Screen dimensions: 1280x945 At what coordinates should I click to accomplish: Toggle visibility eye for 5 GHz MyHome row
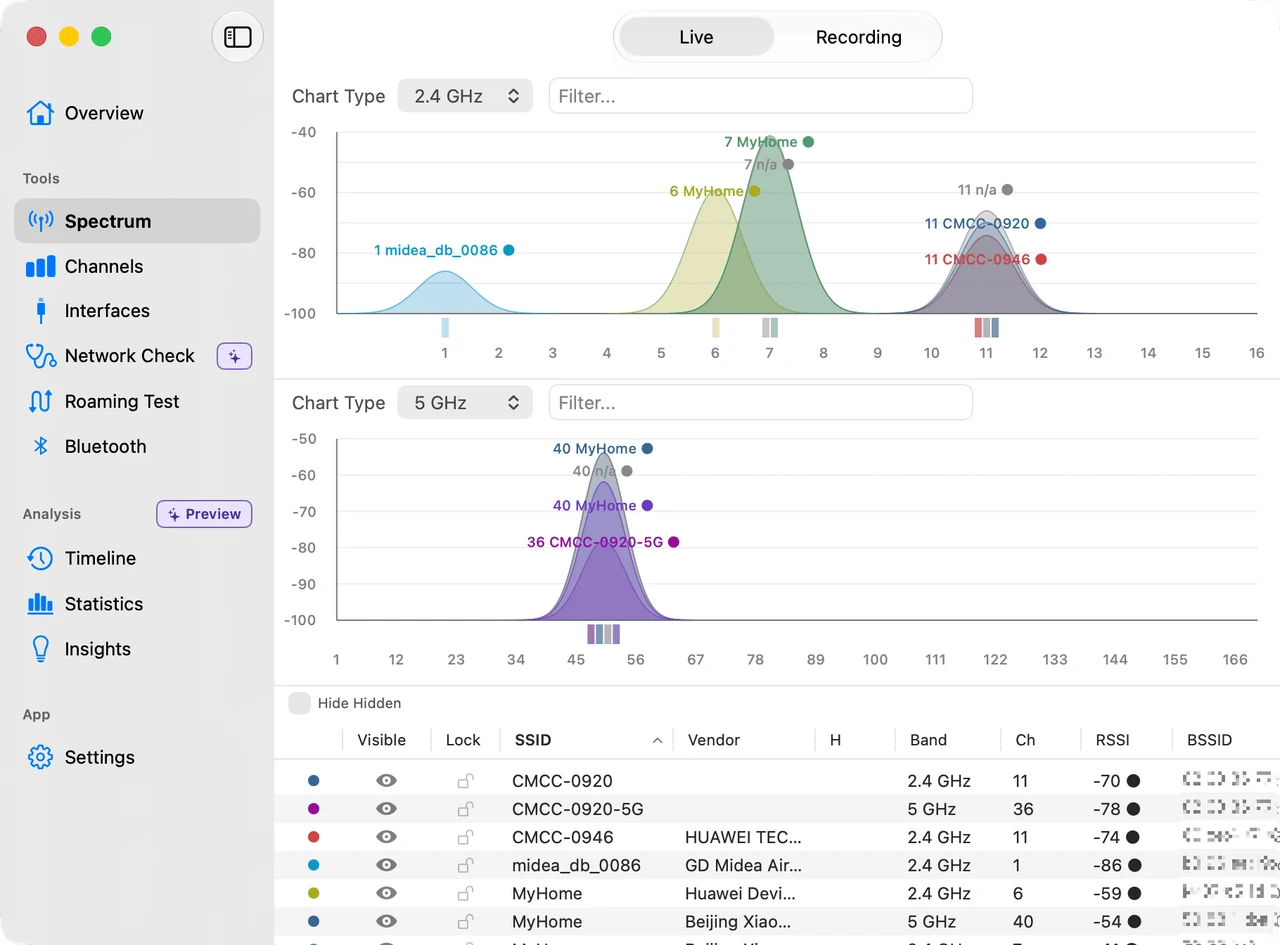pyautogui.click(x=386, y=921)
